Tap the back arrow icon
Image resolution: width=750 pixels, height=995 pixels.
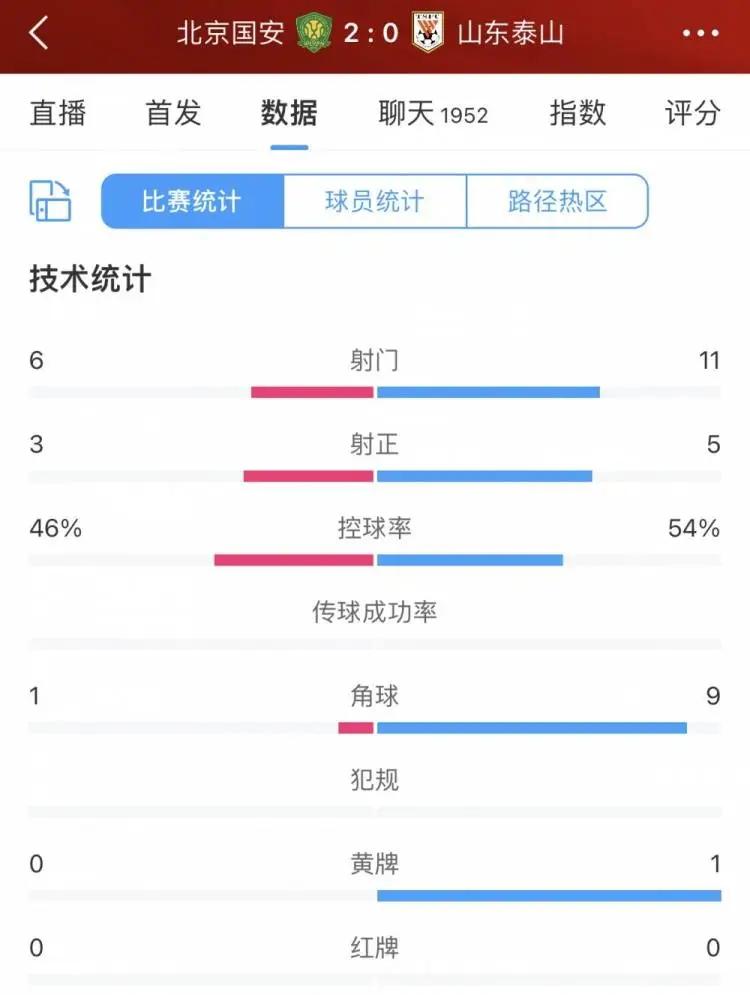coord(39,33)
